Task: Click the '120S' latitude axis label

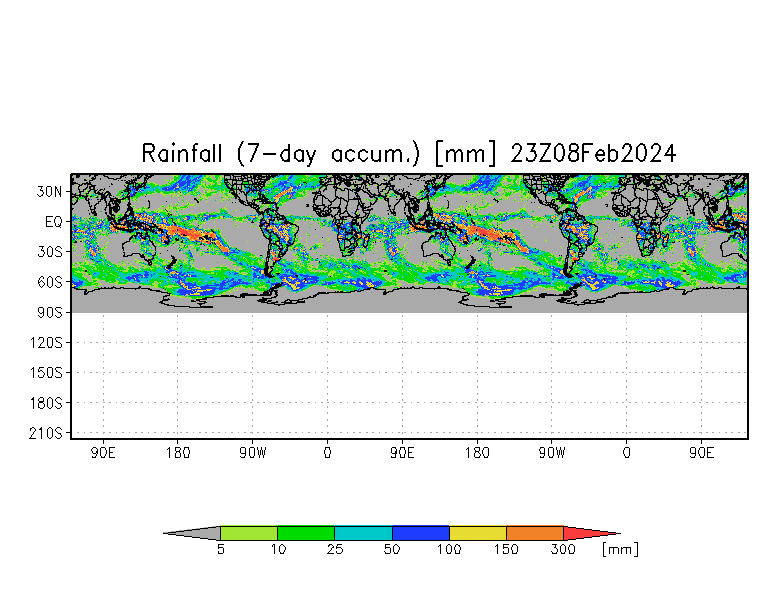Action: click(46, 343)
